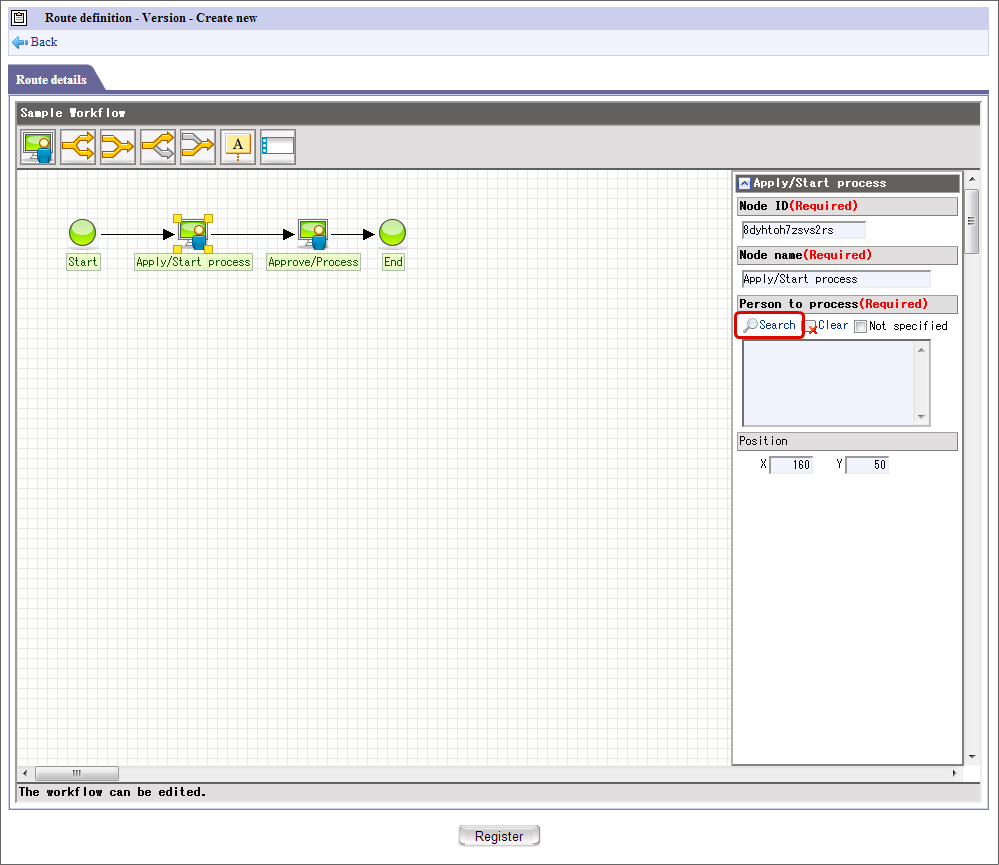Screen dimensions: 999x865
Task: Click the 'Node ID(Required)' header
Action: coord(847,206)
